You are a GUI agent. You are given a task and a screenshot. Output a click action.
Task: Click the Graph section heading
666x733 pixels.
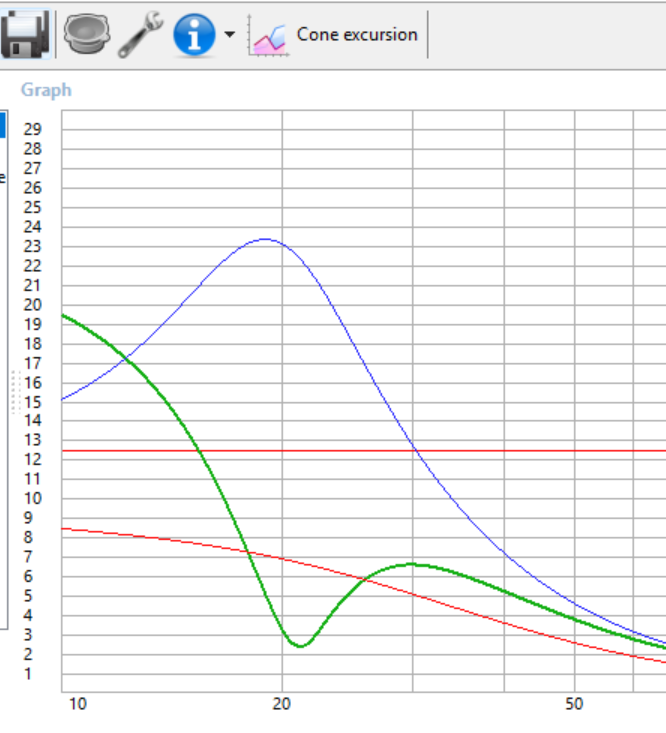tap(46, 89)
